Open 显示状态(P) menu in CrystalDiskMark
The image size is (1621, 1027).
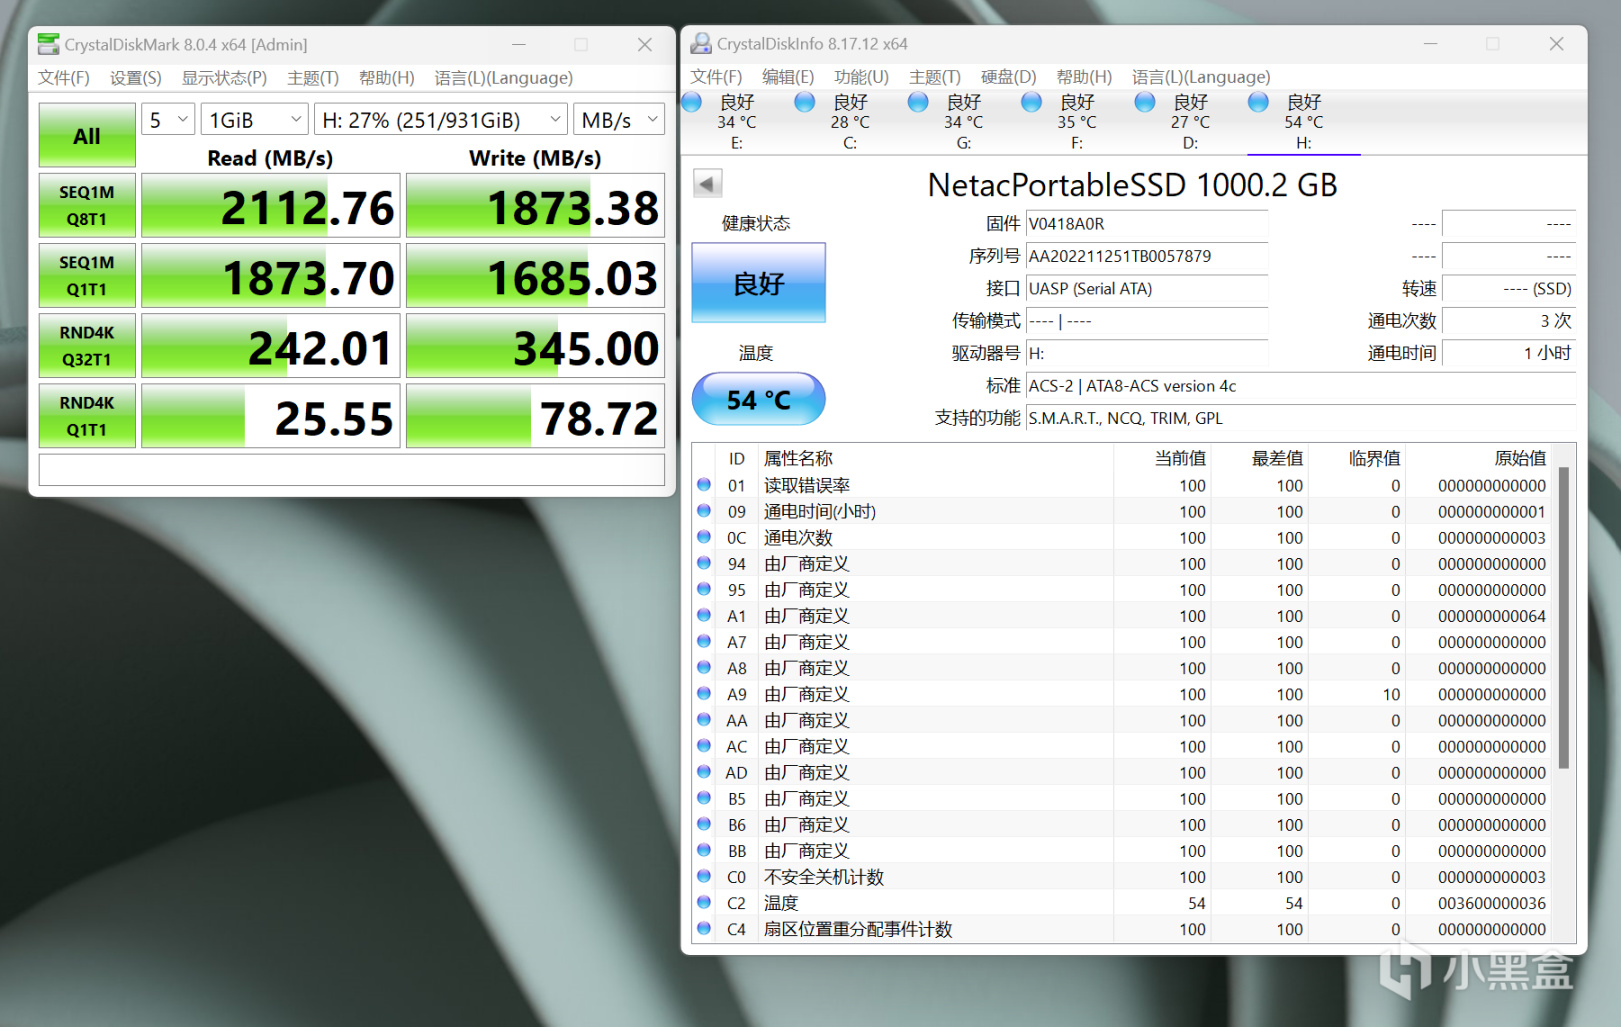pos(224,78)
